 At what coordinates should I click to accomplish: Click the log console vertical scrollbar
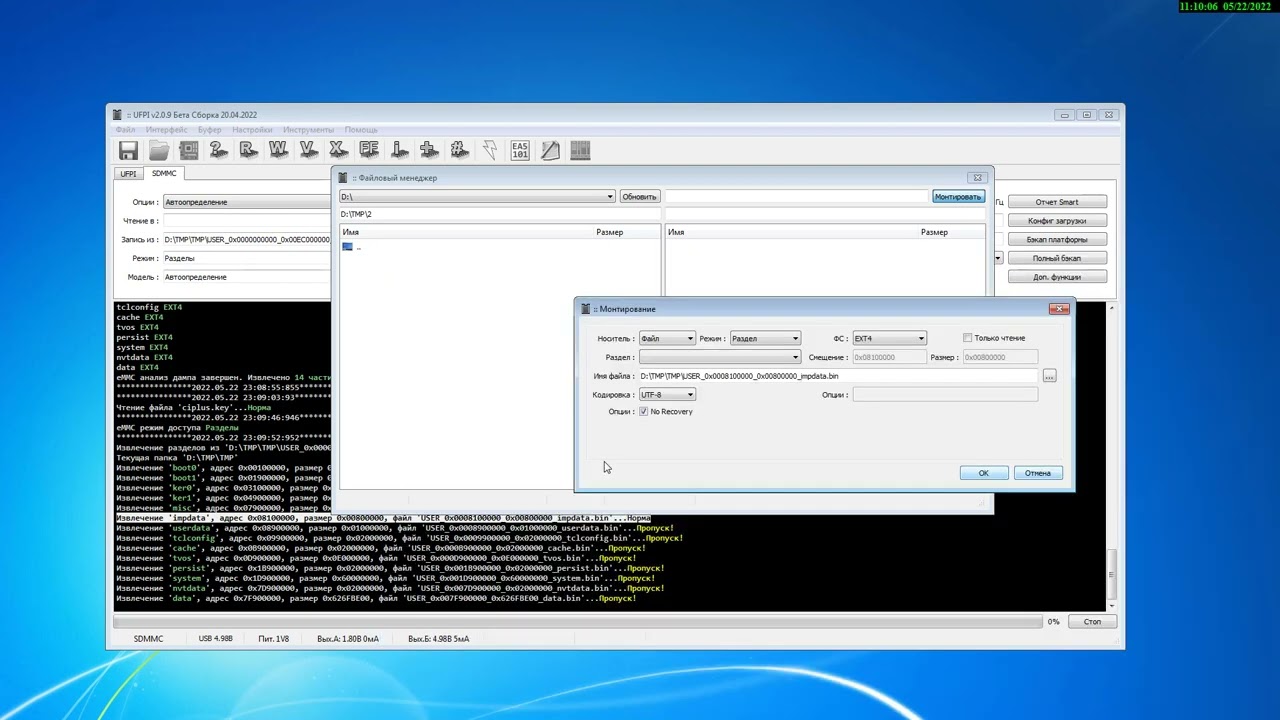coord(1112,455)
